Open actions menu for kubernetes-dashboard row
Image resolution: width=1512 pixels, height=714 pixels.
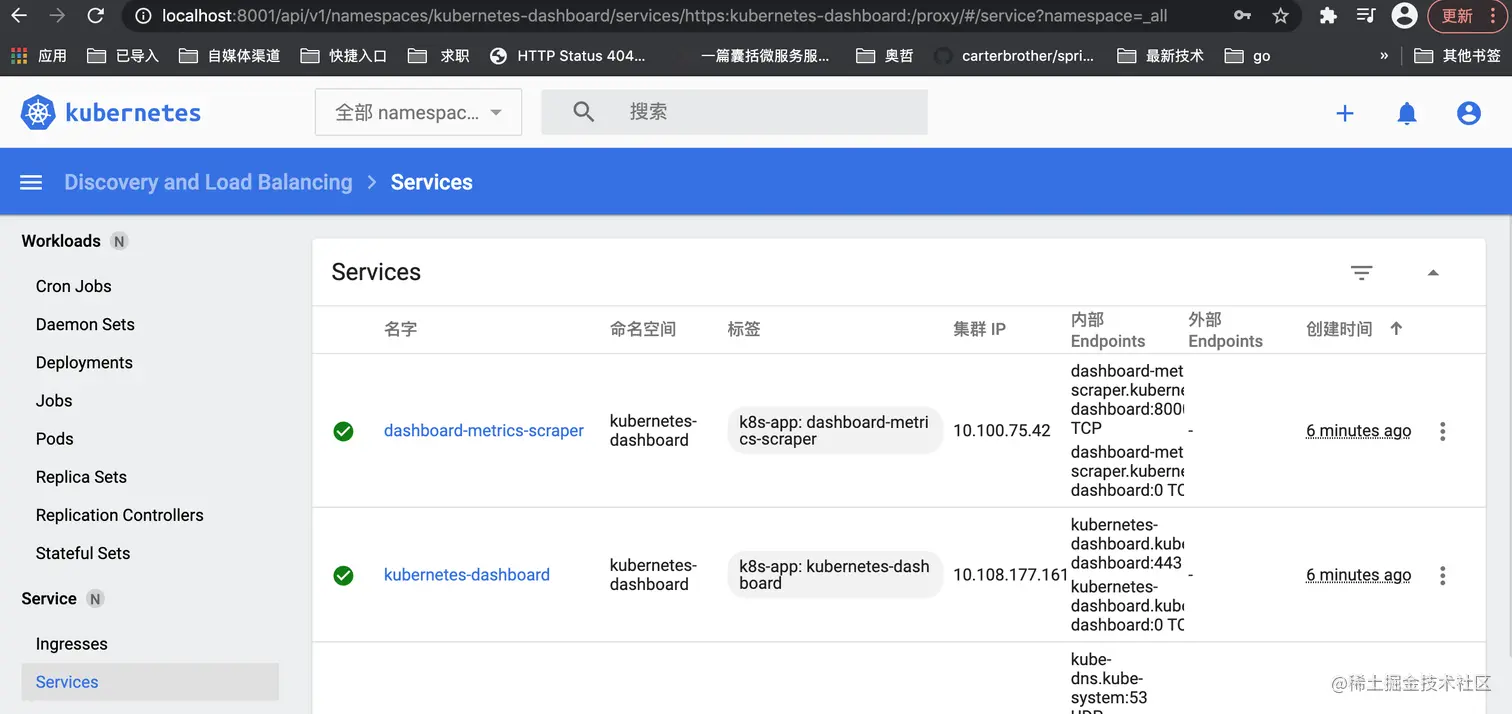click(1442, 575)
